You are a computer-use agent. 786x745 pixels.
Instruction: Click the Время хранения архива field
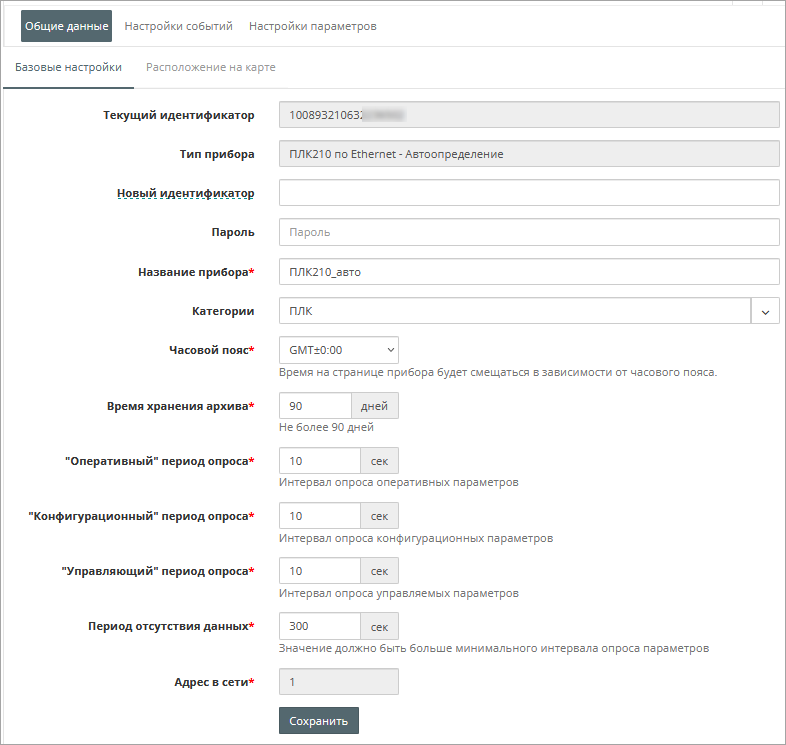click(x=315, y=406)
